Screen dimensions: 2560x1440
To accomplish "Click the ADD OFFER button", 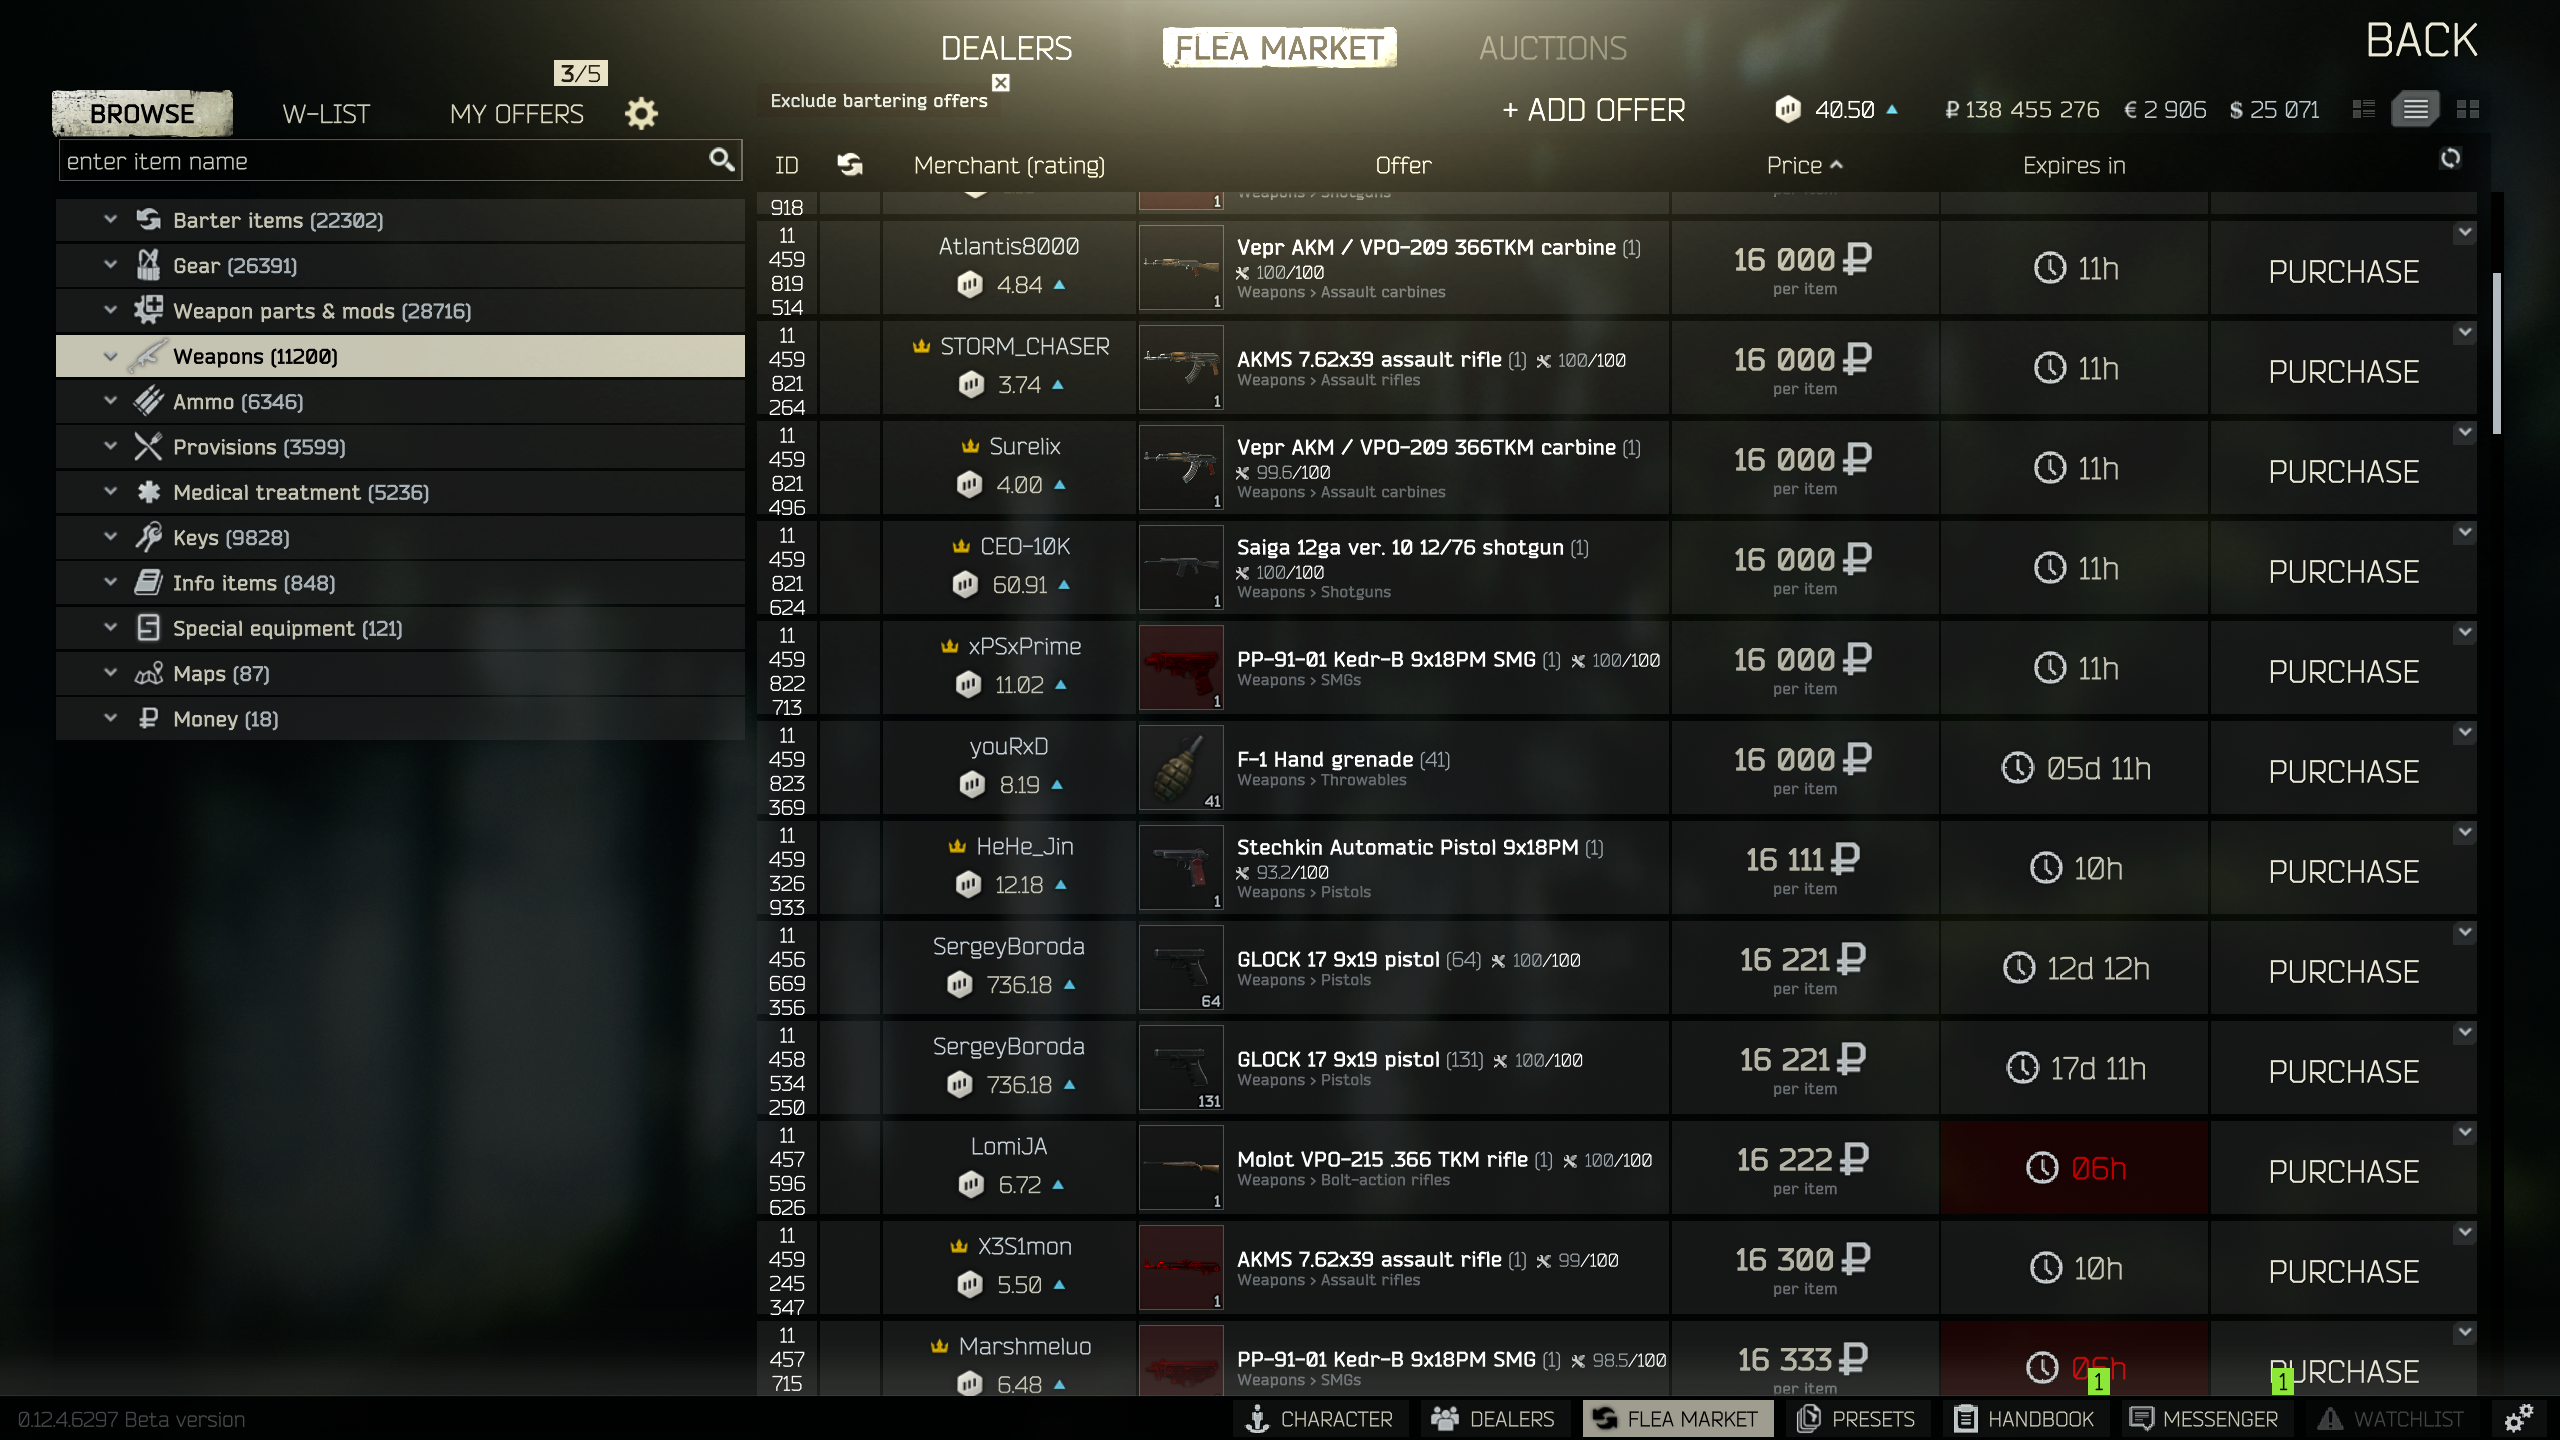I will (x=1591, y=109).
